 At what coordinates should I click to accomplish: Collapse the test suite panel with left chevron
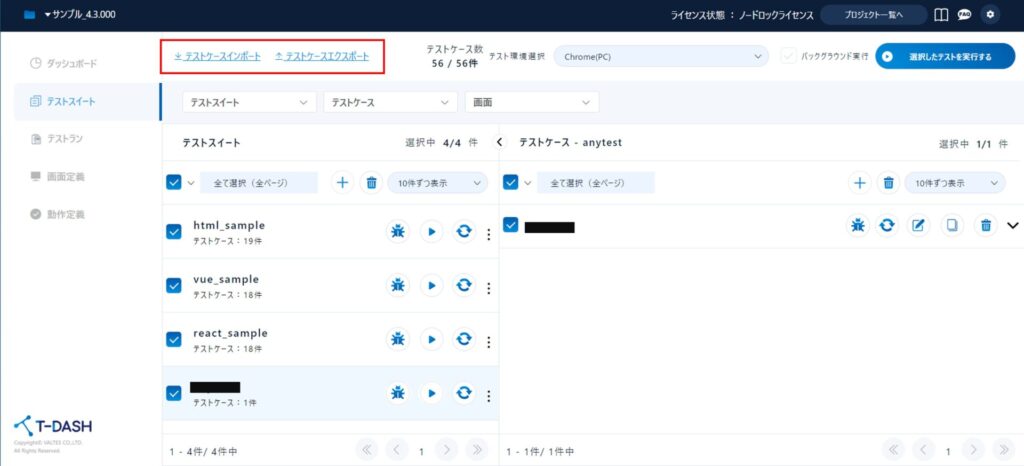coord(501,143)
